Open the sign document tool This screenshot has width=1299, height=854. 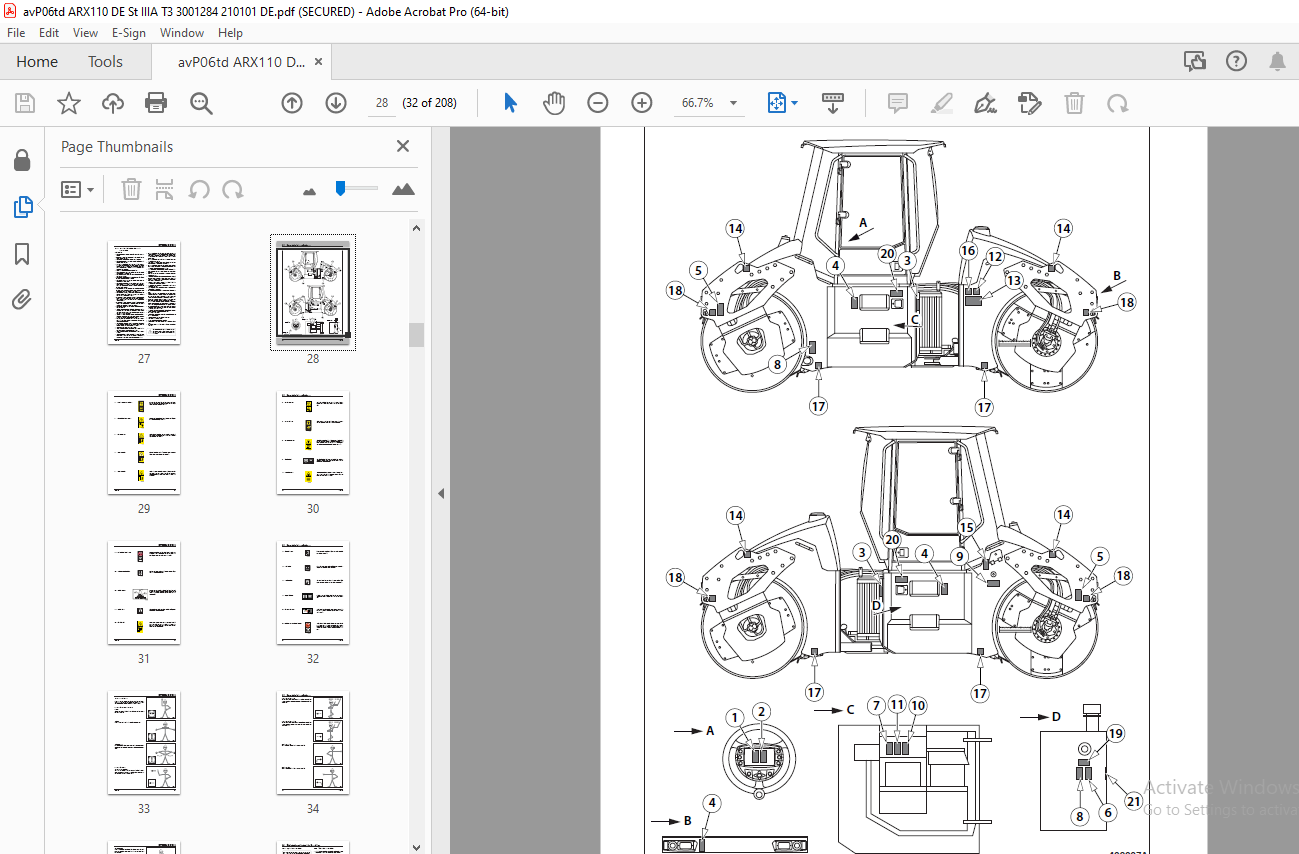(985, 103)
